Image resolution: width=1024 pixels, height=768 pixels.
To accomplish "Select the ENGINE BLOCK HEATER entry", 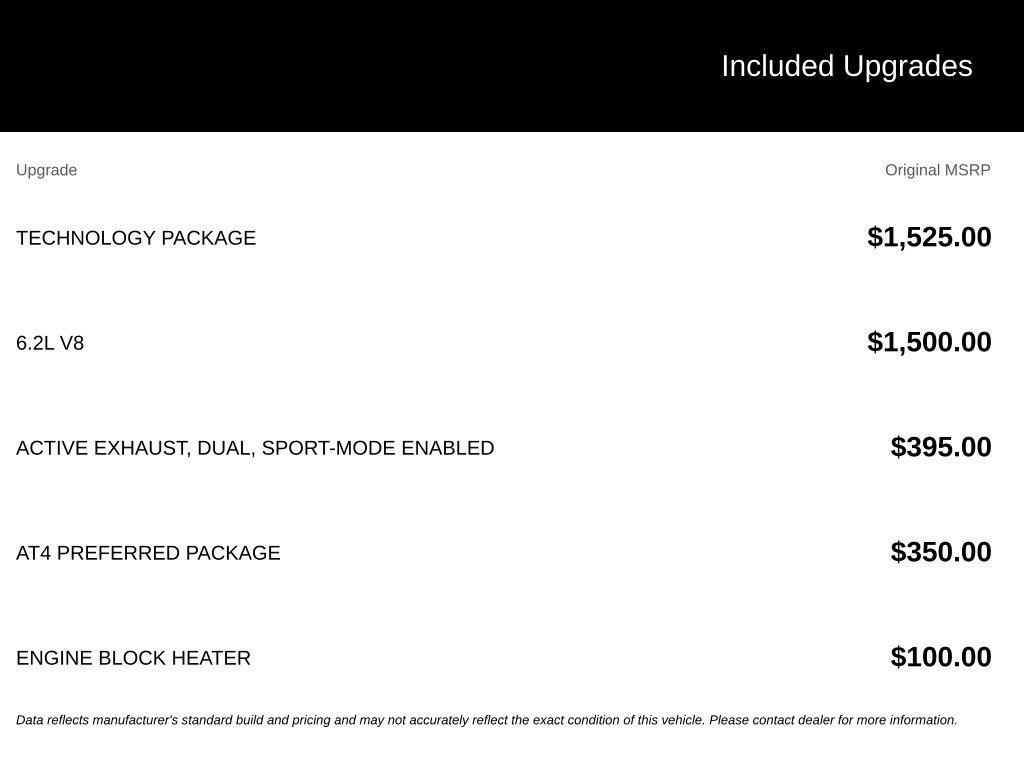I will [x=133, y=658].
